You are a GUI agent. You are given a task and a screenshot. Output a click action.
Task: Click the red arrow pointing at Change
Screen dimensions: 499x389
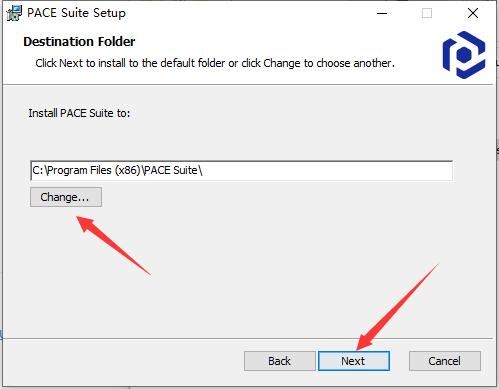pyautogui.click(x=113, y=245)
